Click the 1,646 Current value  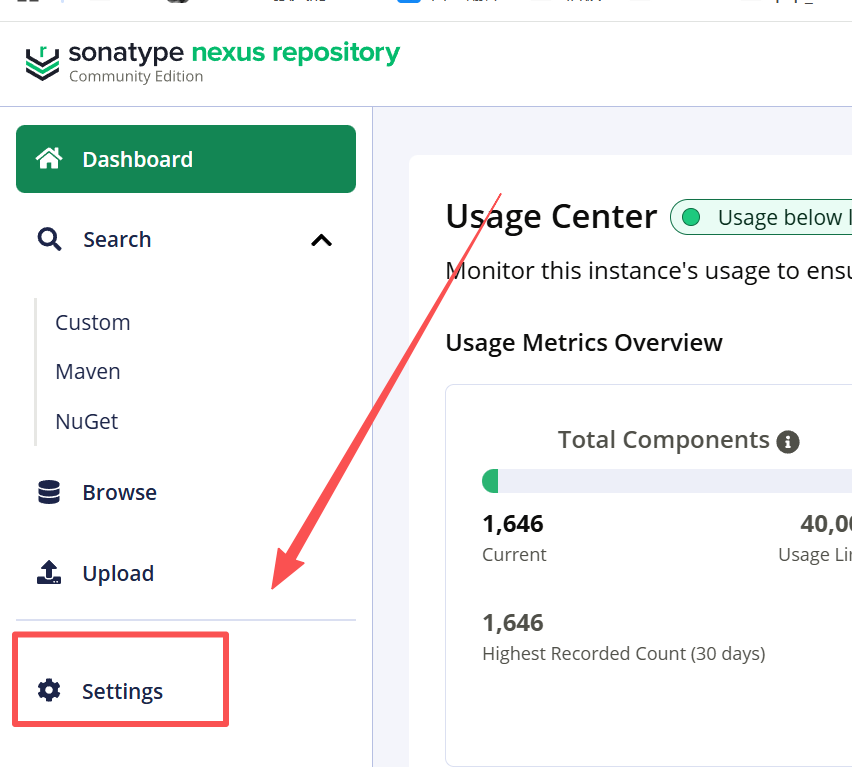(x=513, y=524)
